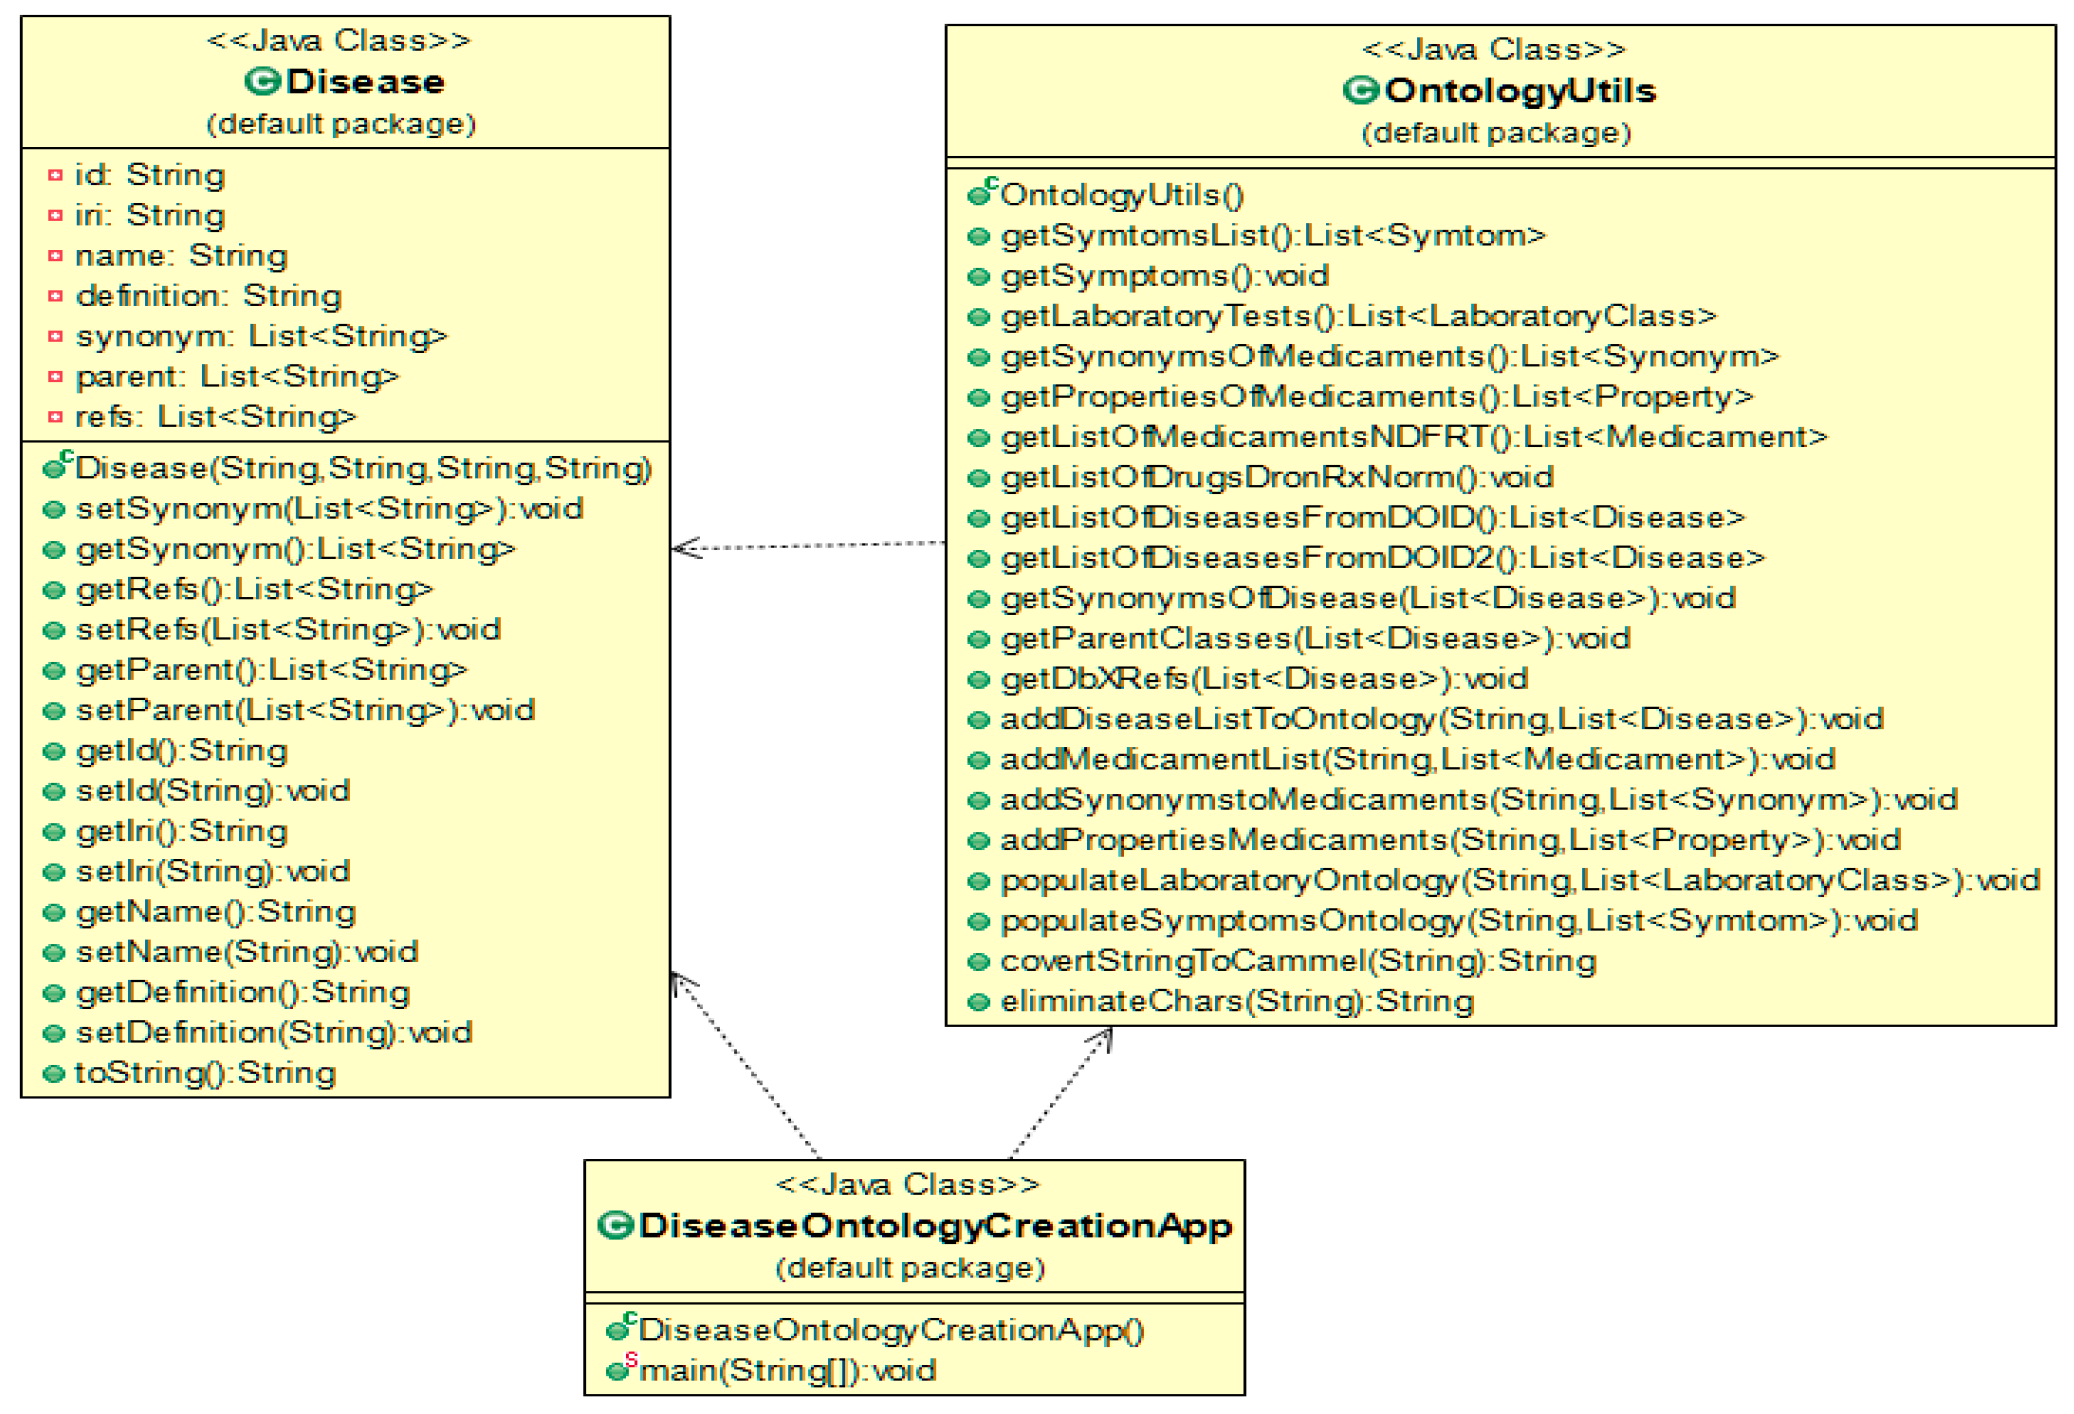Screen dimensions: 2074x1414
Task: Click the green public method icon beside toString():String
Action: tap(54, 1074)
